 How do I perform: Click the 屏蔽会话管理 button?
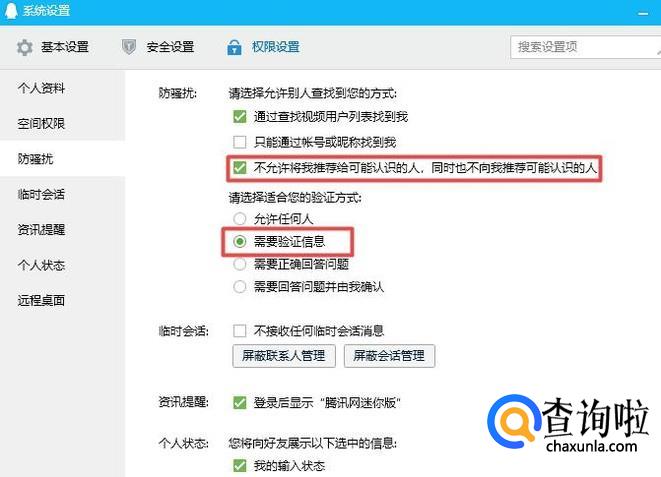tap(389, 356)
